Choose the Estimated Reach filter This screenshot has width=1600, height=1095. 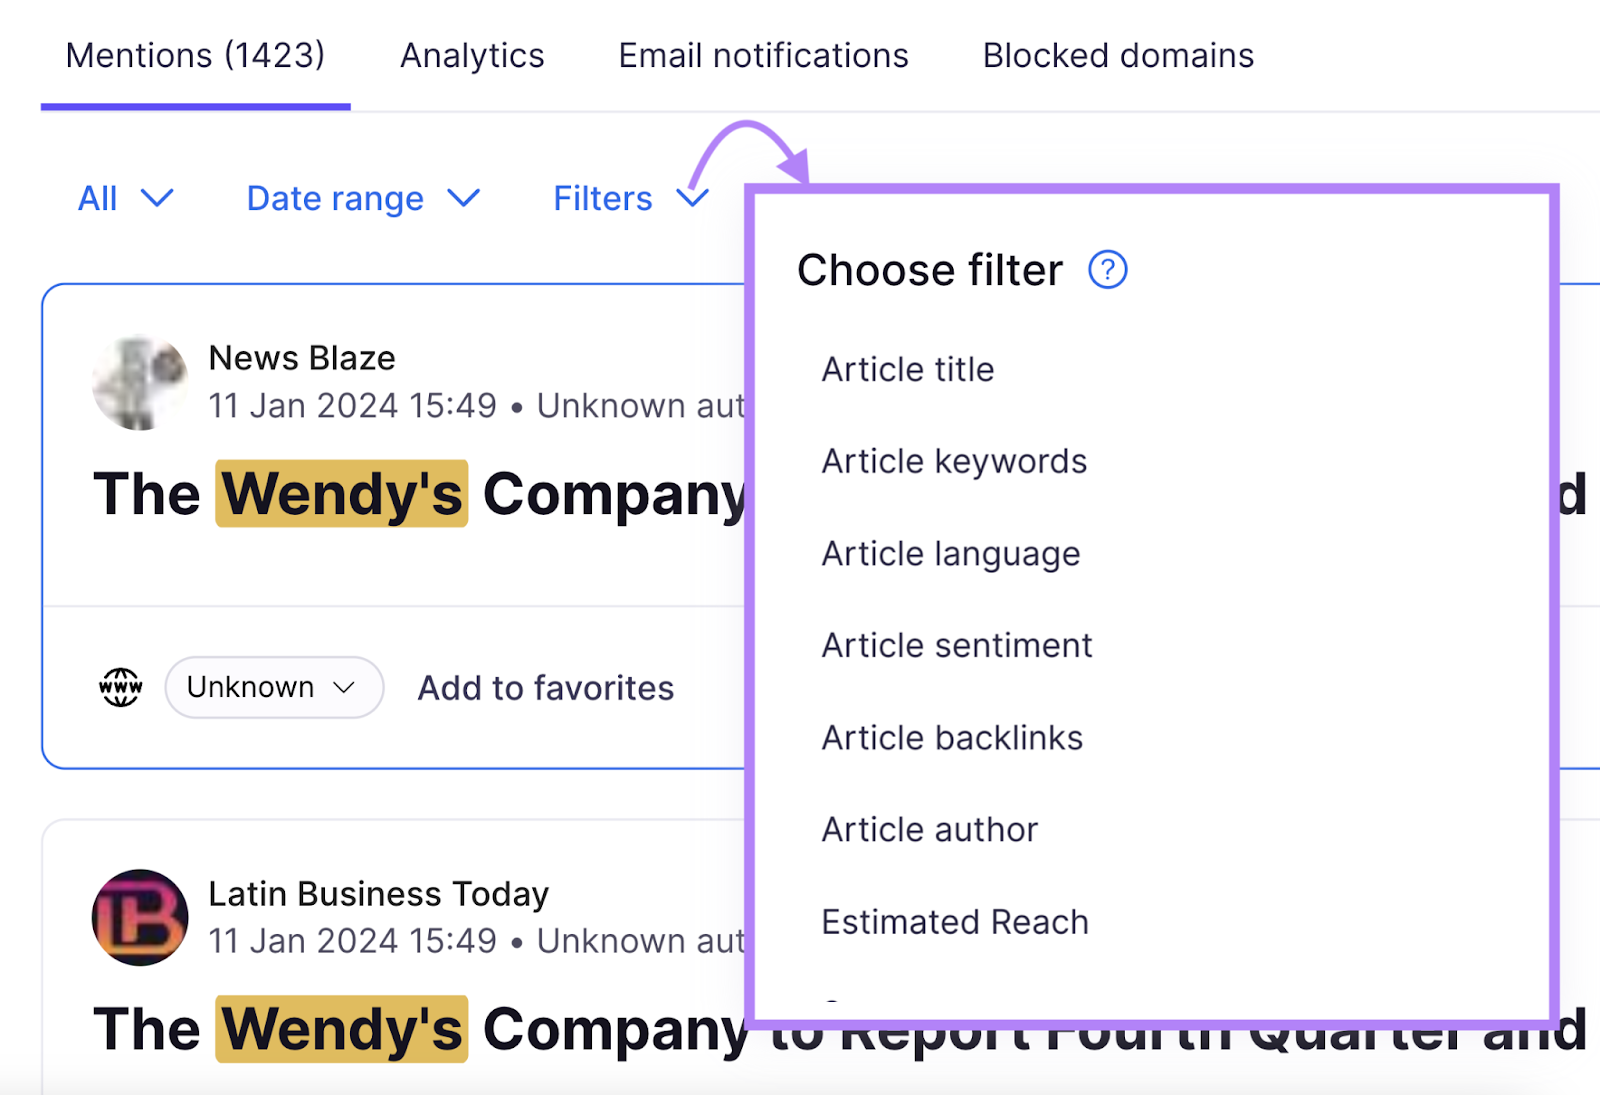954,921
